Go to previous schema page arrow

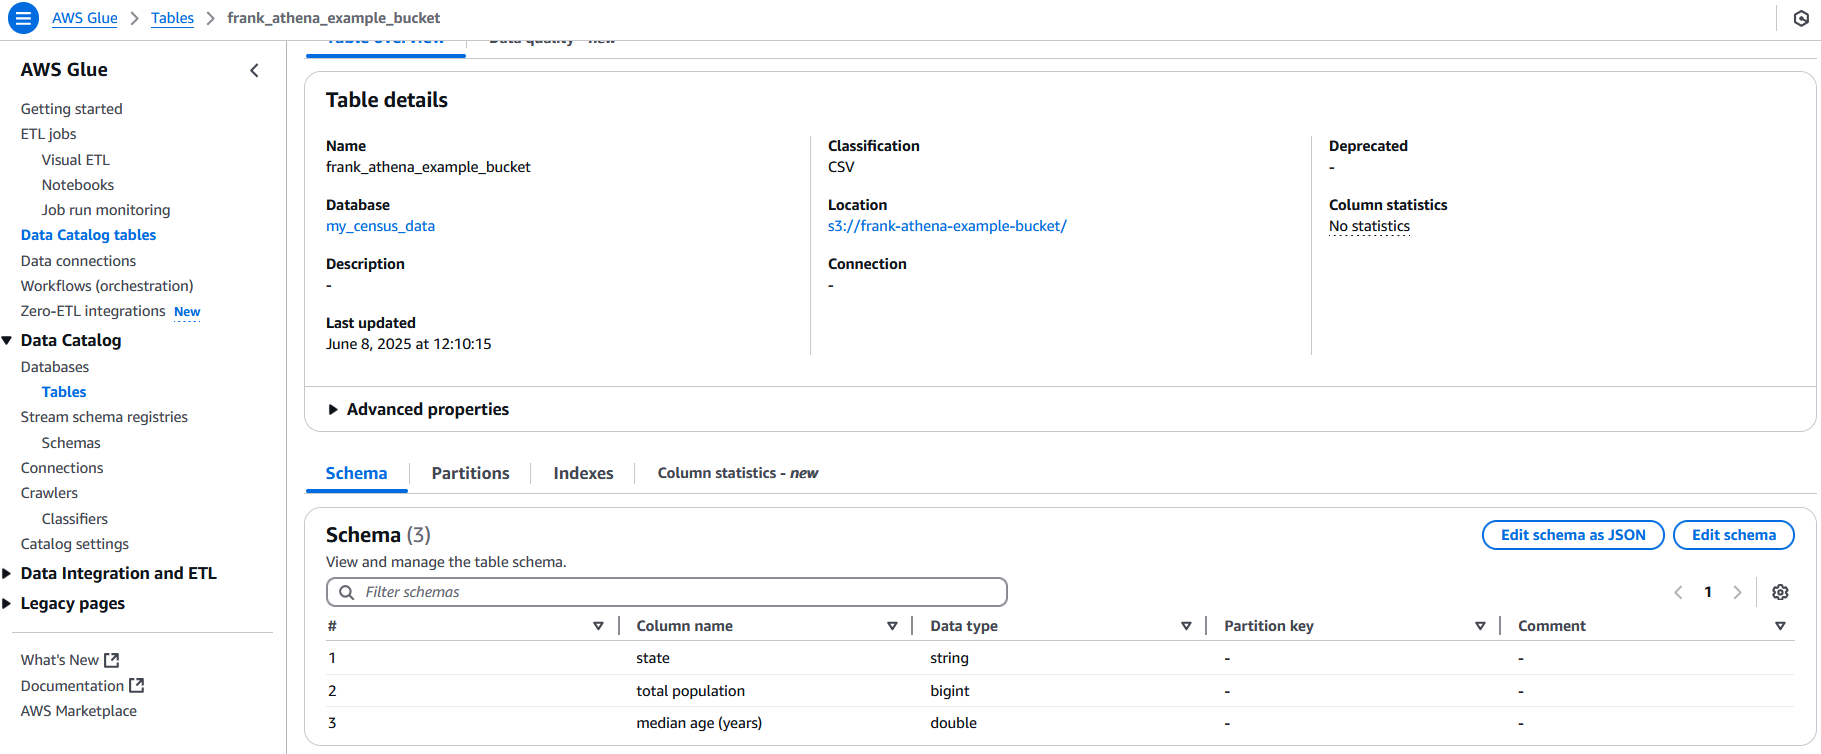tap(1678, 592)
